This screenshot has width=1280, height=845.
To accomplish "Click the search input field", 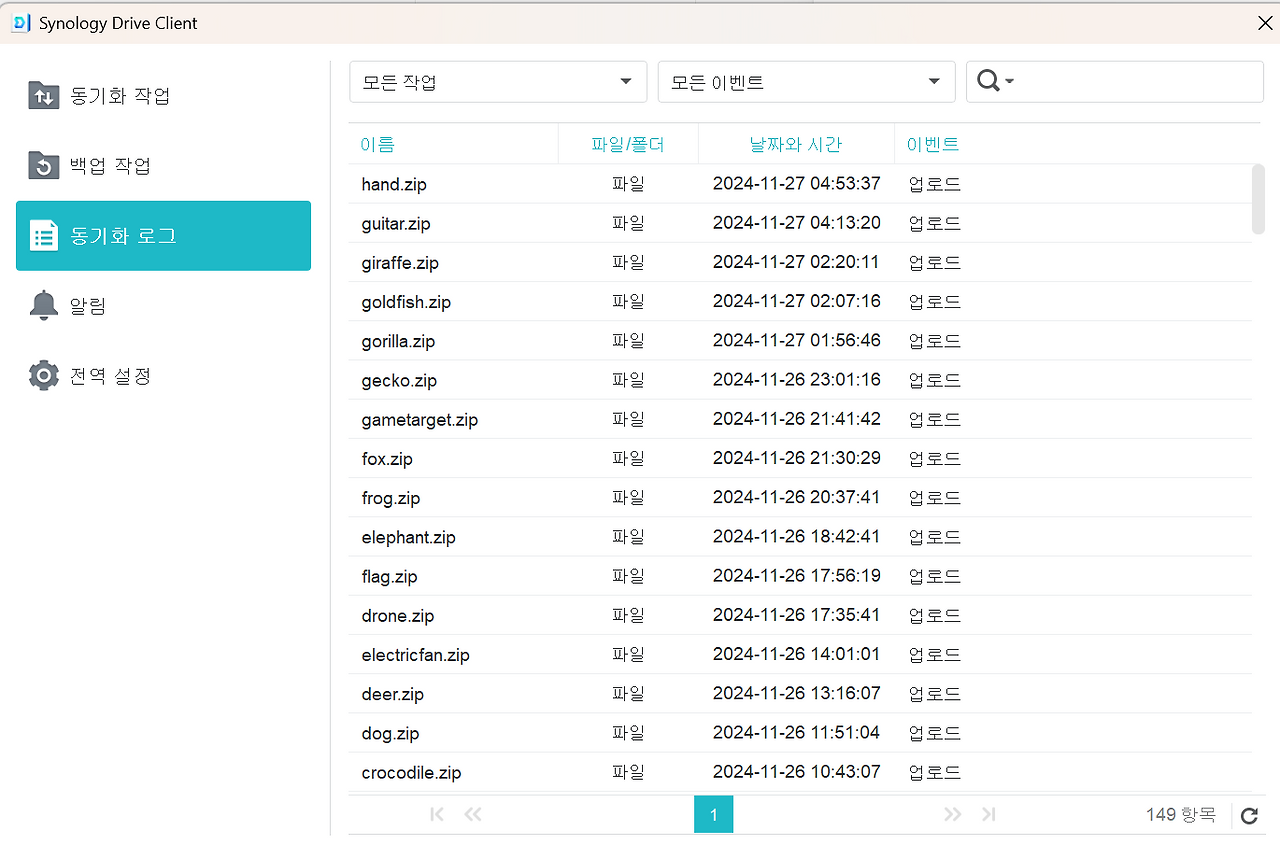I will [x=1115, y=82].
